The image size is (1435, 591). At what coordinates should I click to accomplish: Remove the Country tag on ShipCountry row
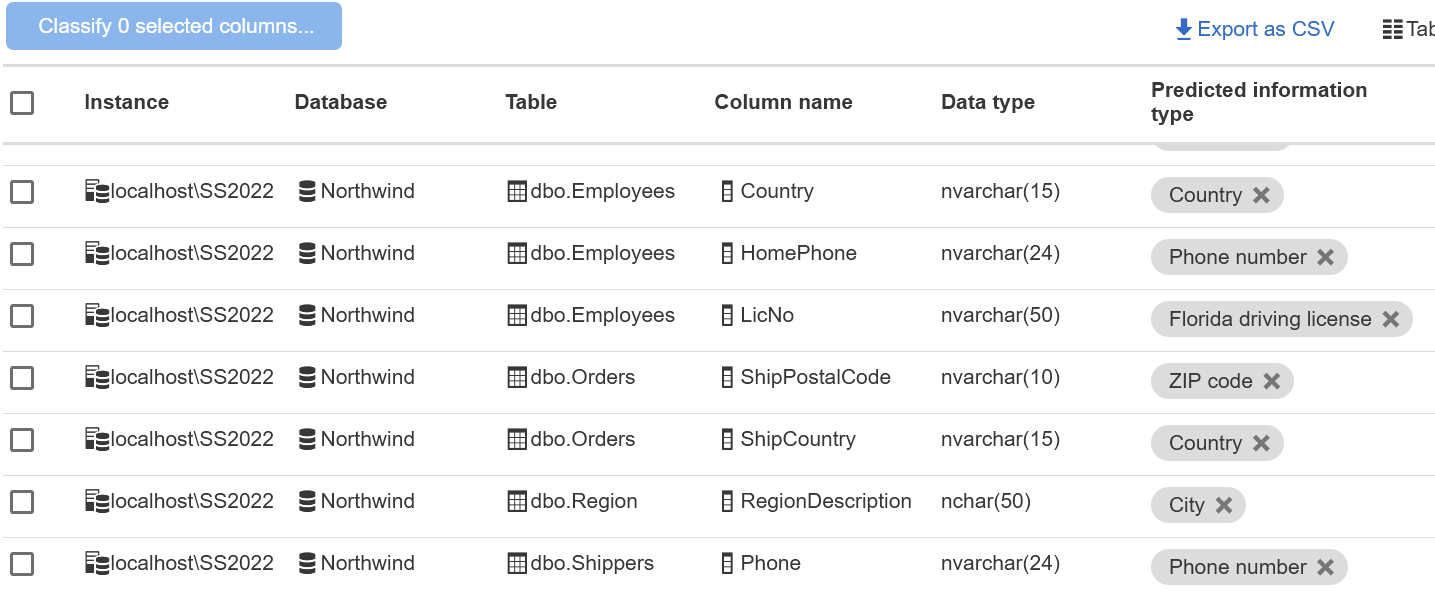tap(1261, 443)
